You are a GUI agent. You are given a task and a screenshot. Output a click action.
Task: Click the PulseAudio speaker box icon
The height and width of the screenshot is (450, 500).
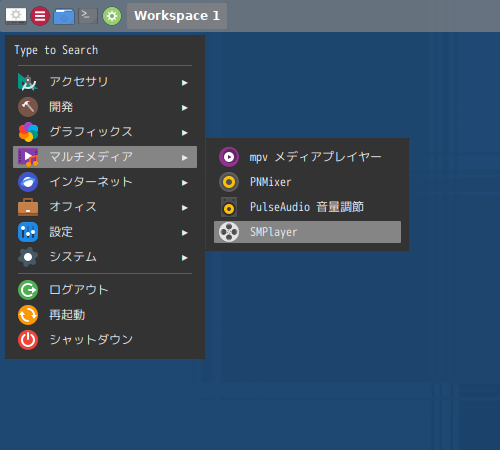point(229,207)
